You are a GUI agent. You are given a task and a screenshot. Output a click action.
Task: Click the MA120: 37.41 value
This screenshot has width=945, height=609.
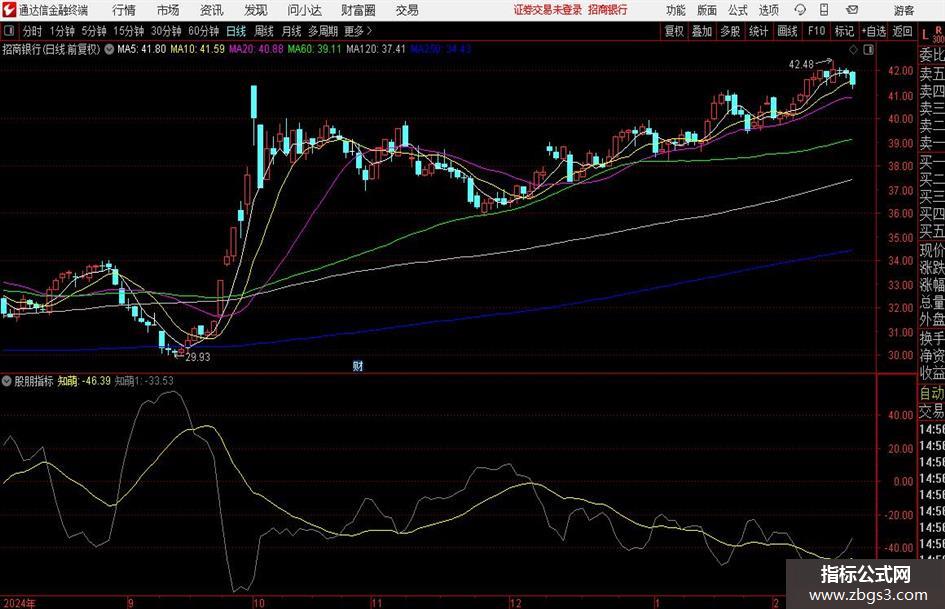(376, 49)
